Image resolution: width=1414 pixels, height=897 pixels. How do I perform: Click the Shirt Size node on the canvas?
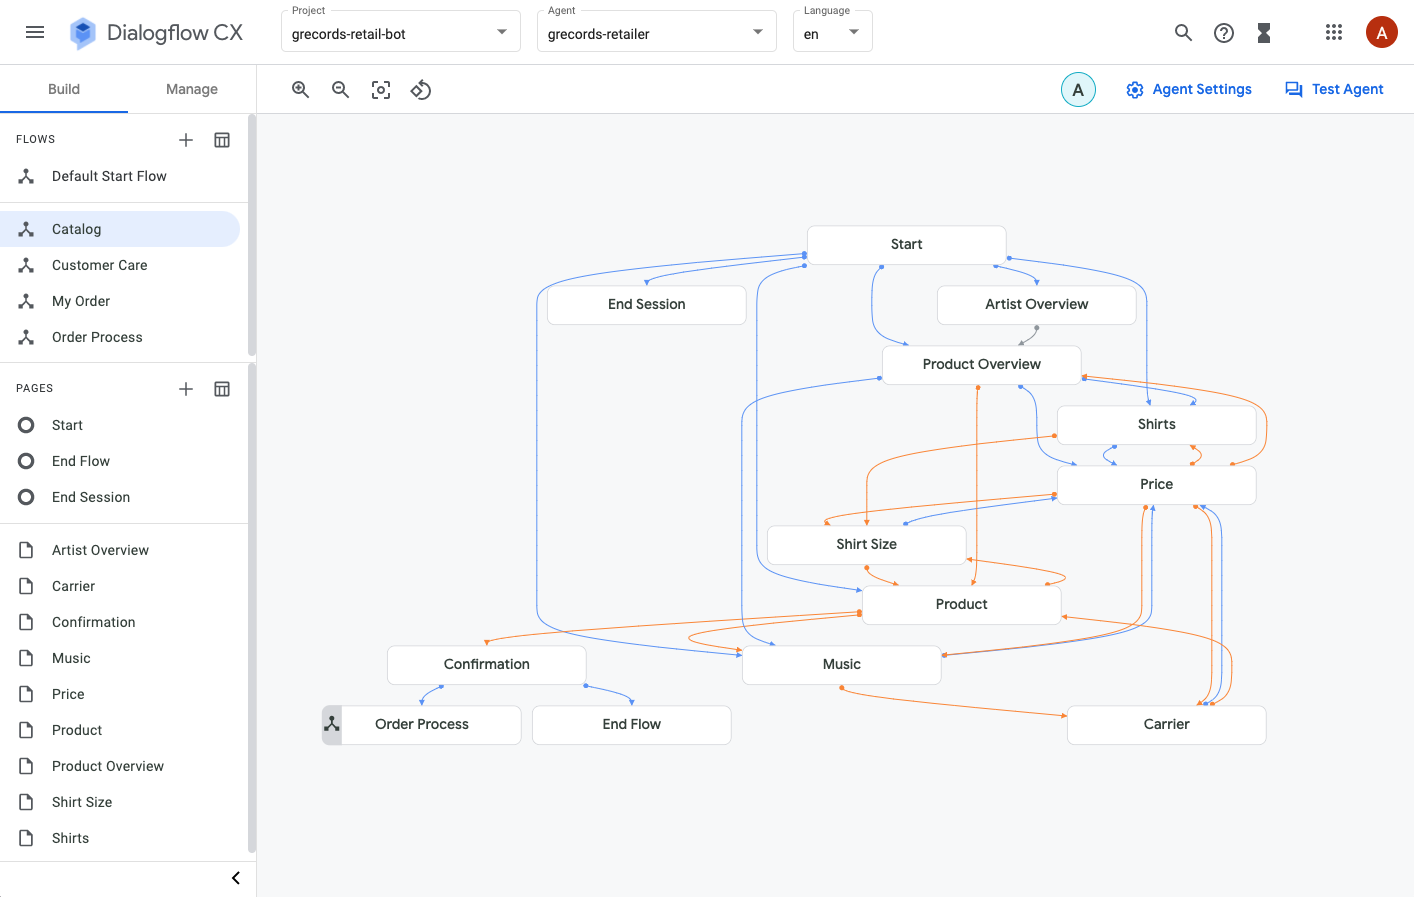pos(866,544)
